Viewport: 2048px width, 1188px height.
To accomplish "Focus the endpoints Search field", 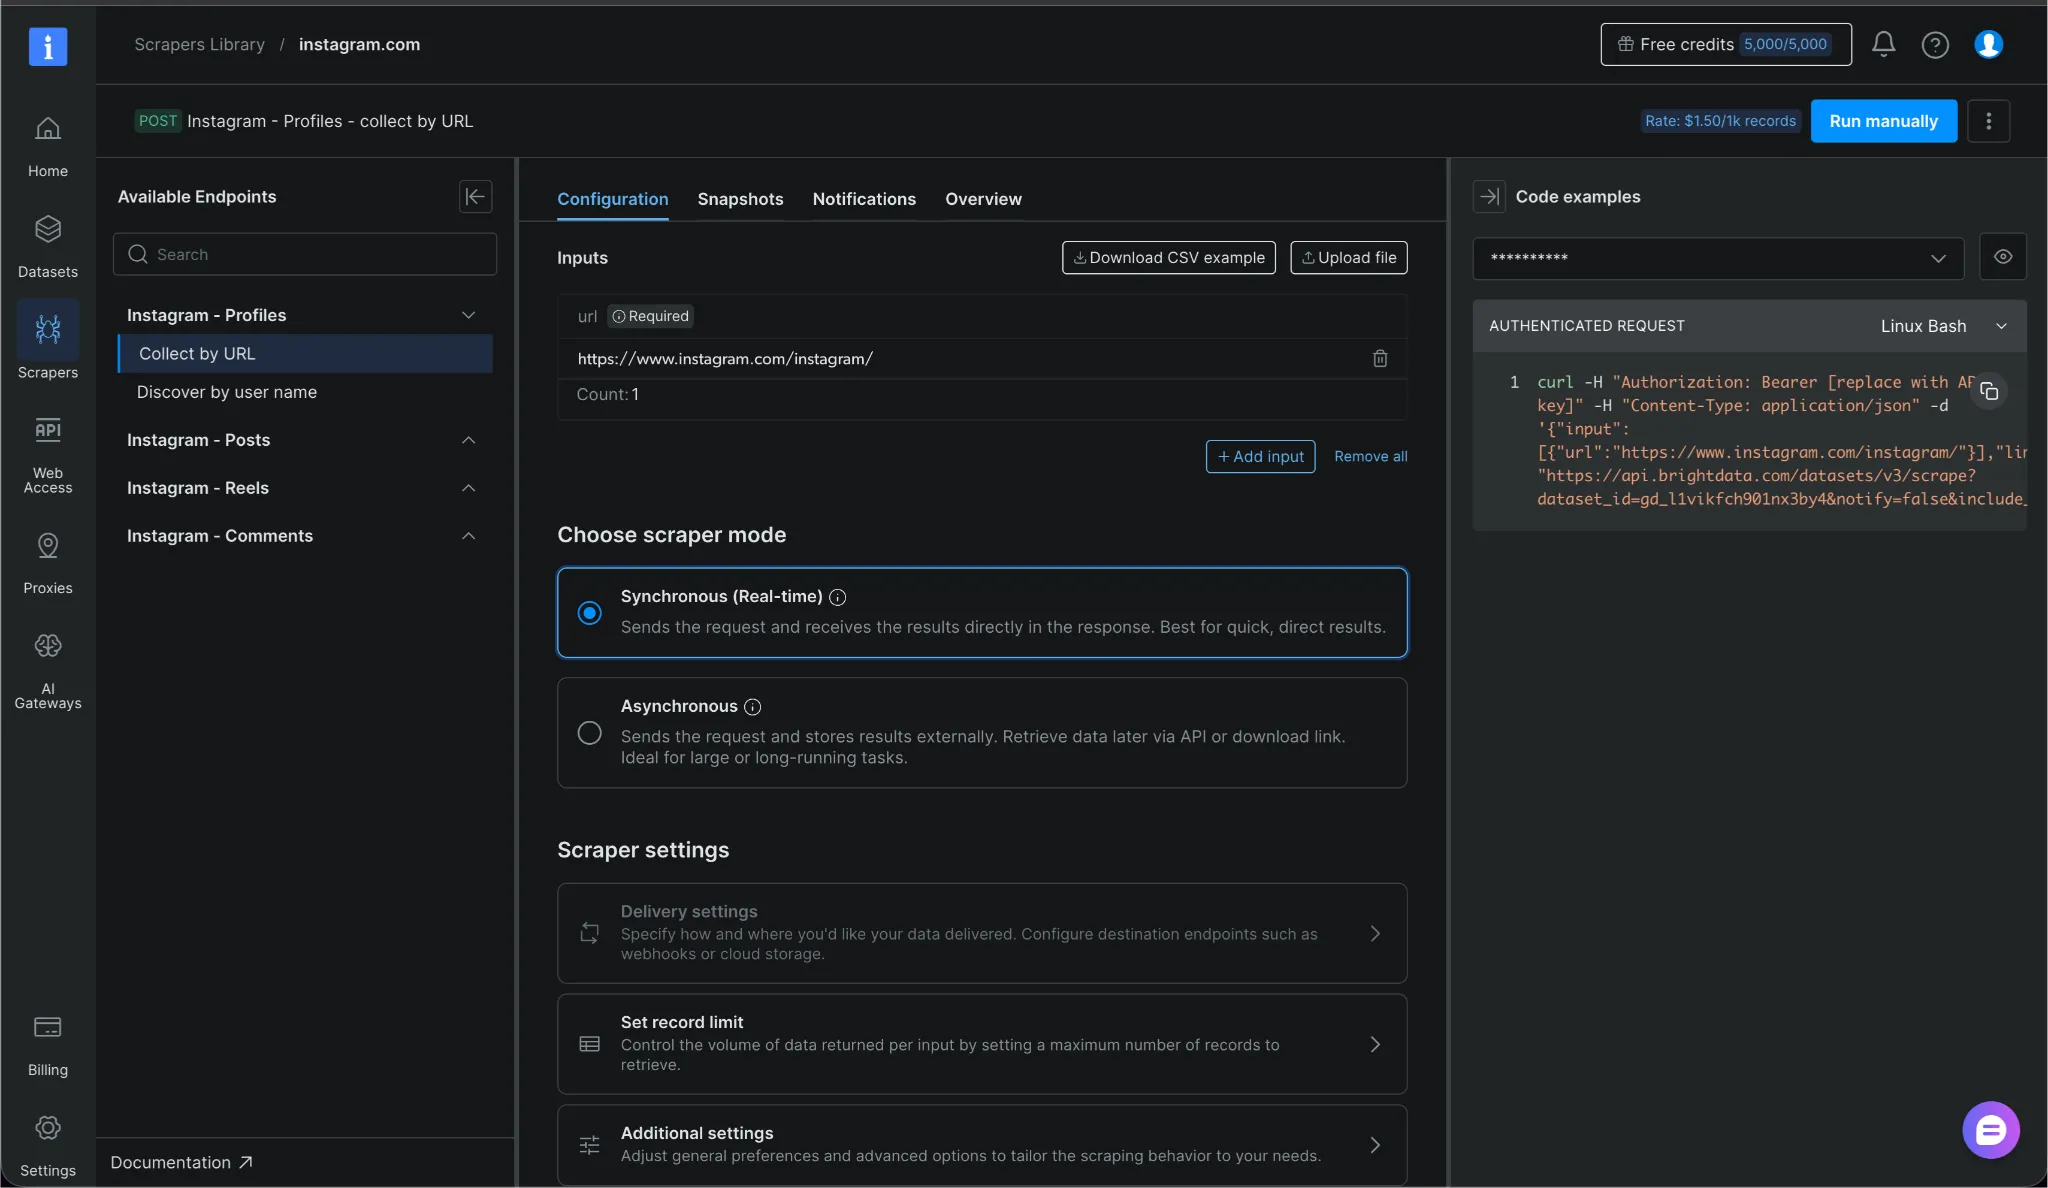I will (305, 254).
